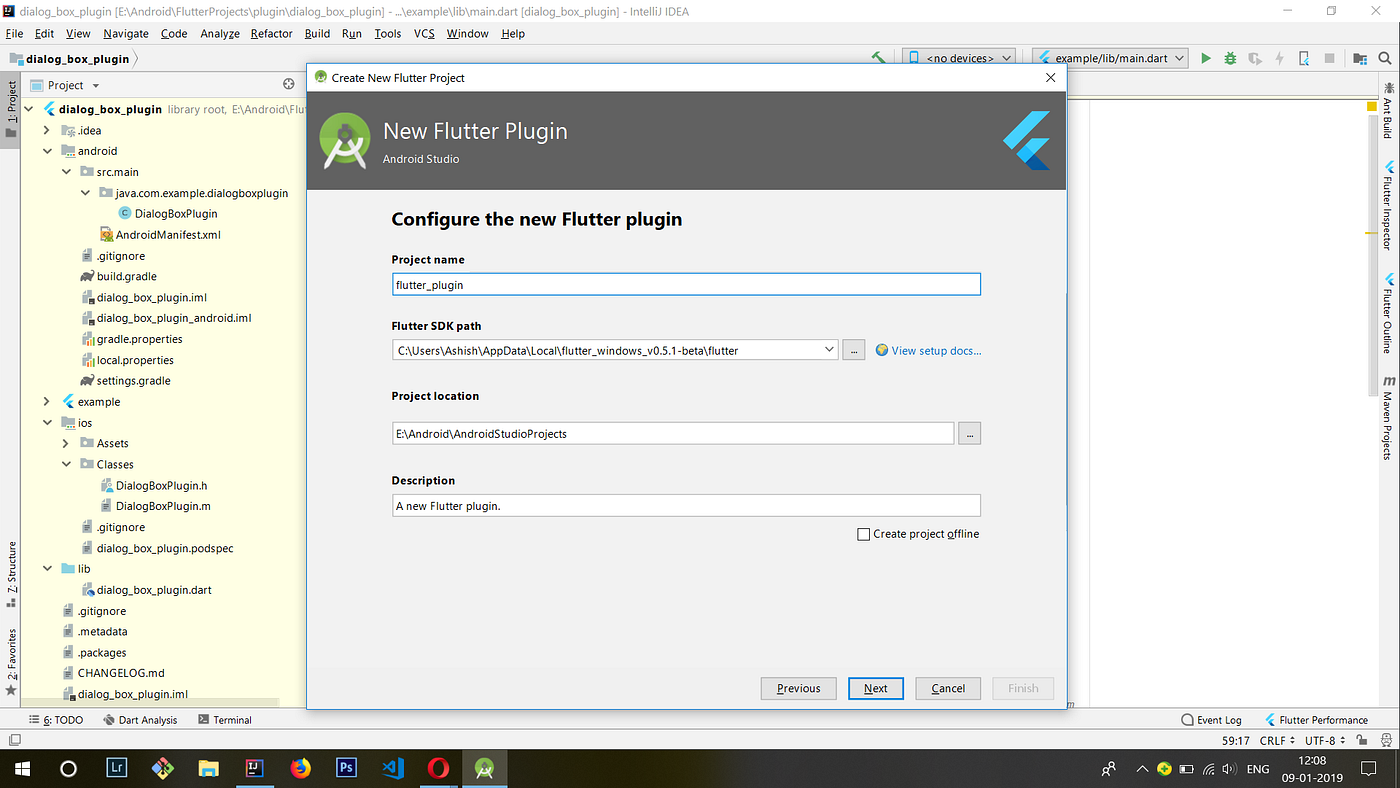Open the Event Log

(1211, 719)
